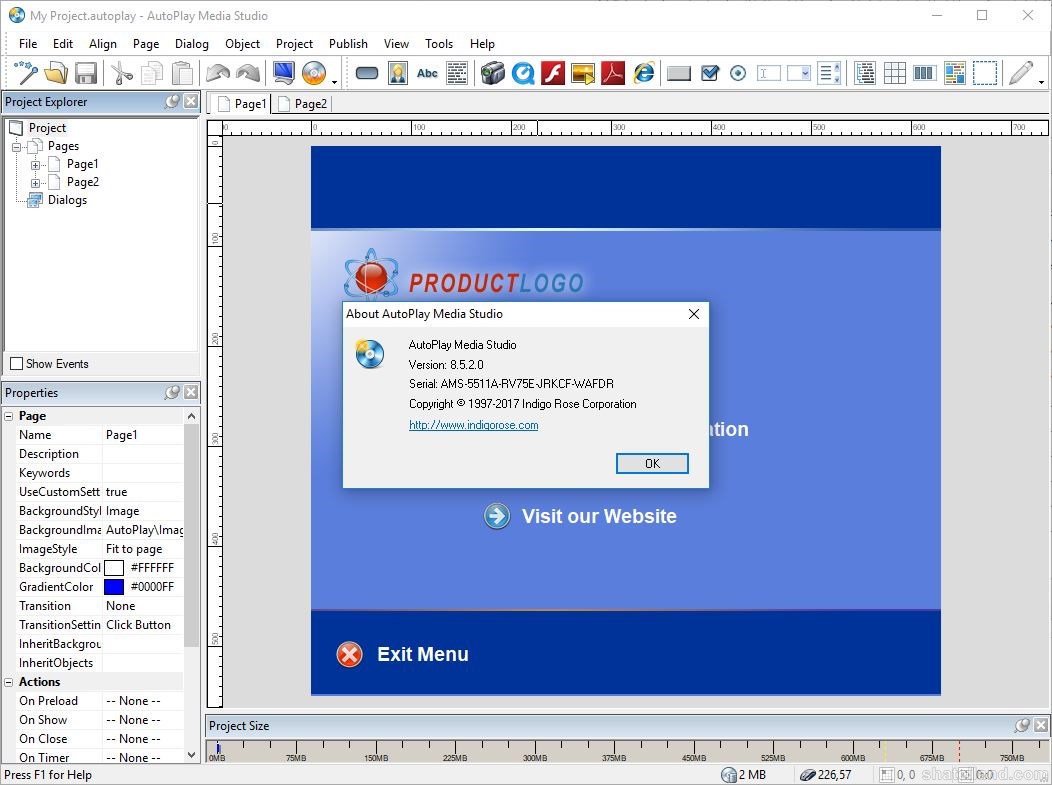The height and width of the screenshot is (785, 1052).
Task: Open the Publish menu
Action: (348, 44)
